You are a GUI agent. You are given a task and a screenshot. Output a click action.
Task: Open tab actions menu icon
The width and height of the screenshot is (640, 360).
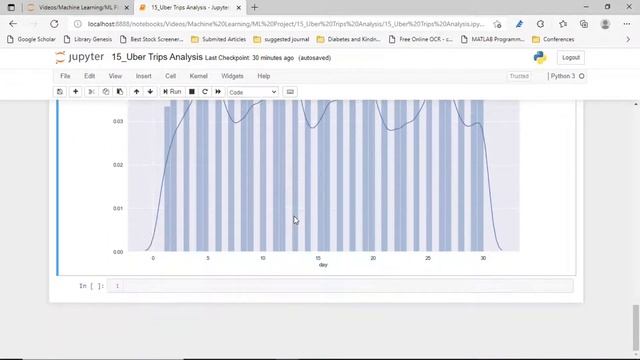click(11, 7)
